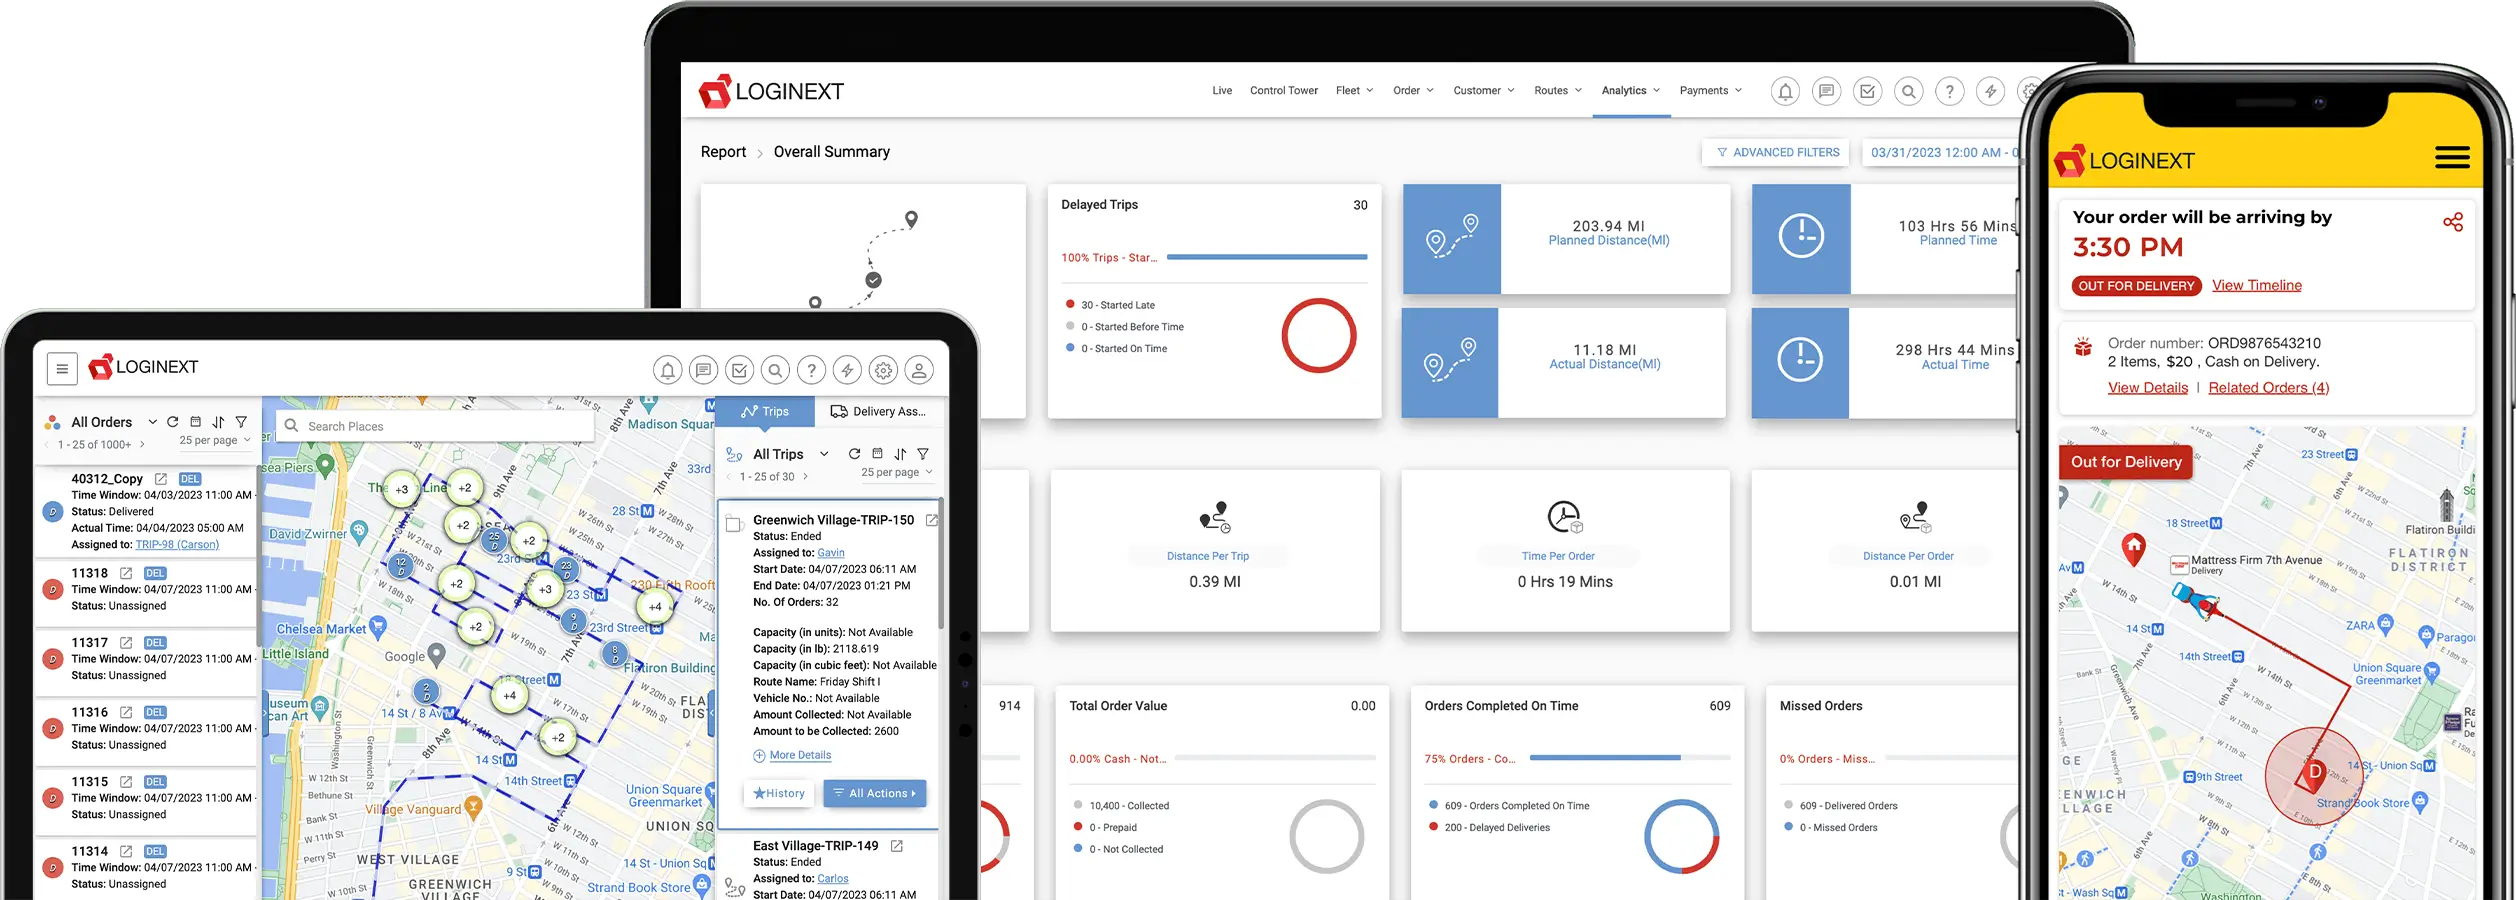
Task: Expand the All Trips view dropdown
Action: (824, 454)
